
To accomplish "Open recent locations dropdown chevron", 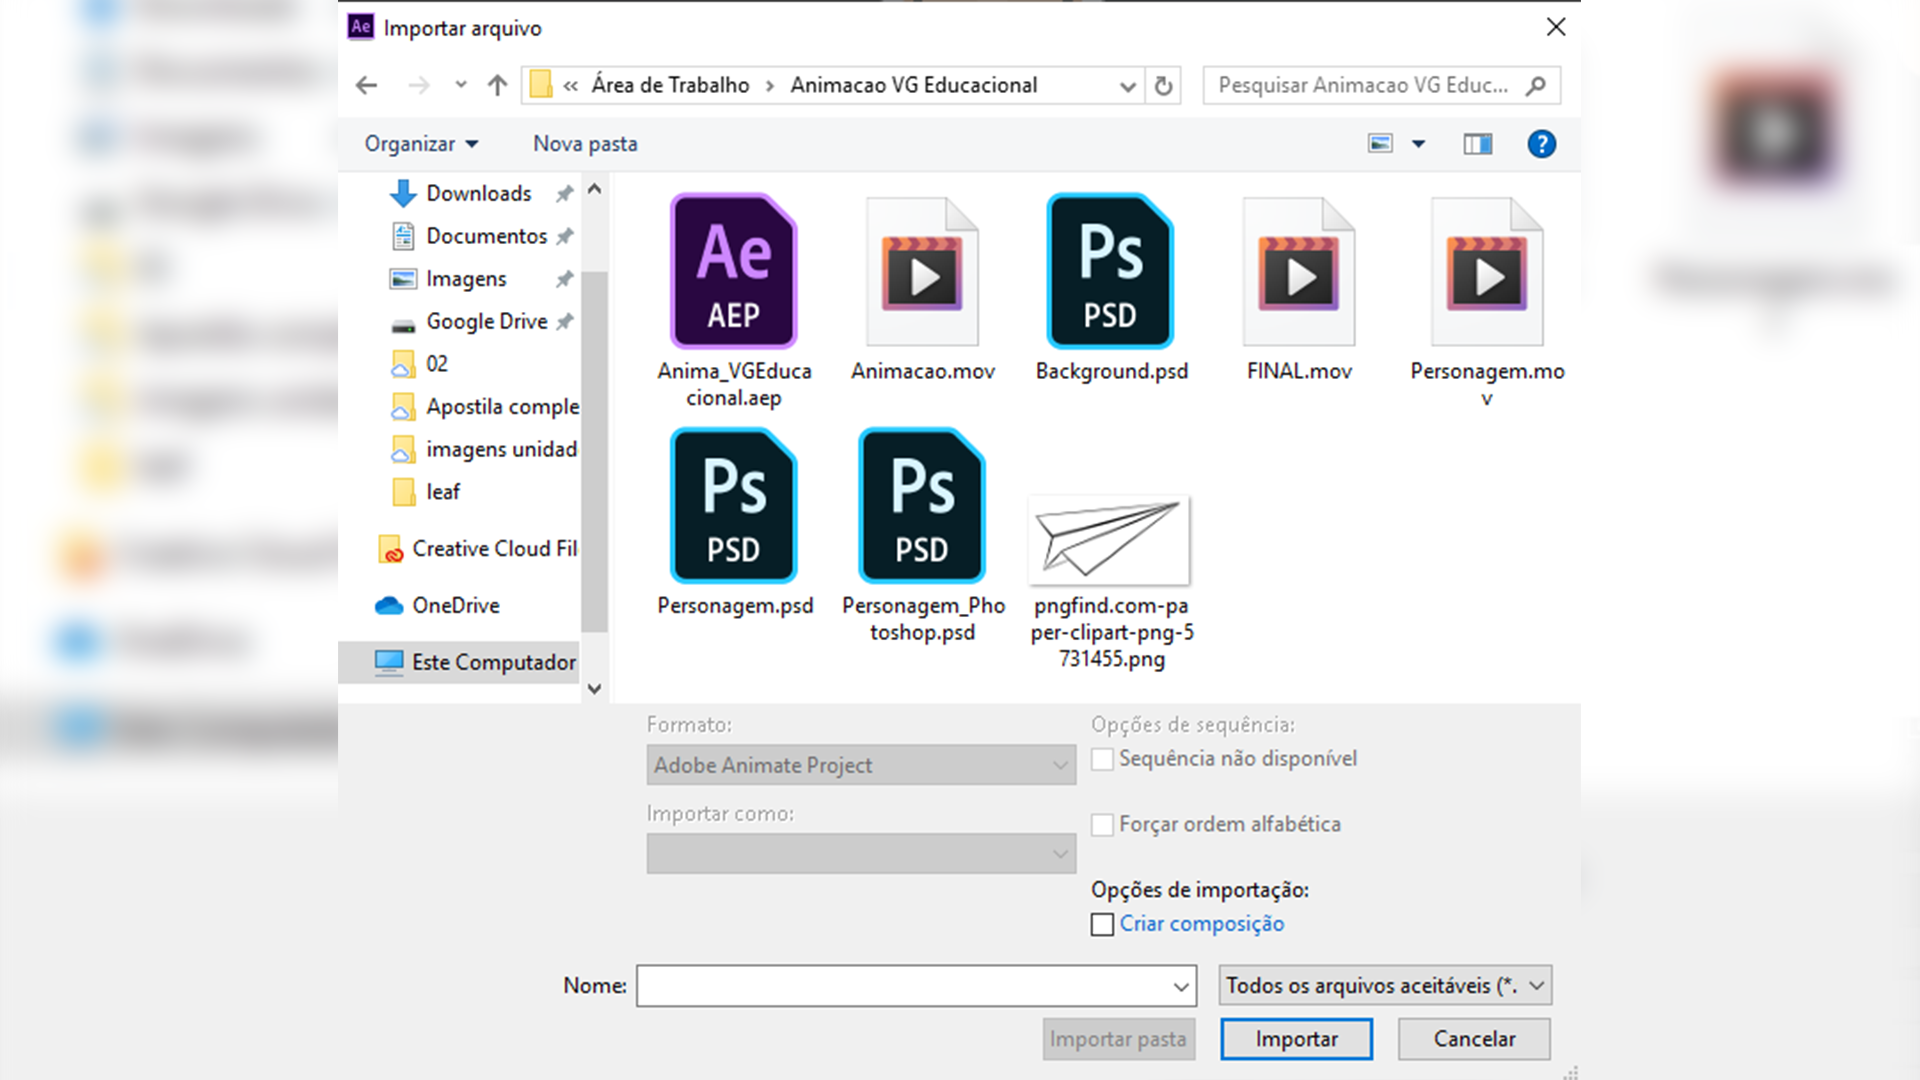I will pyautogui.click(x=460, y=85).
